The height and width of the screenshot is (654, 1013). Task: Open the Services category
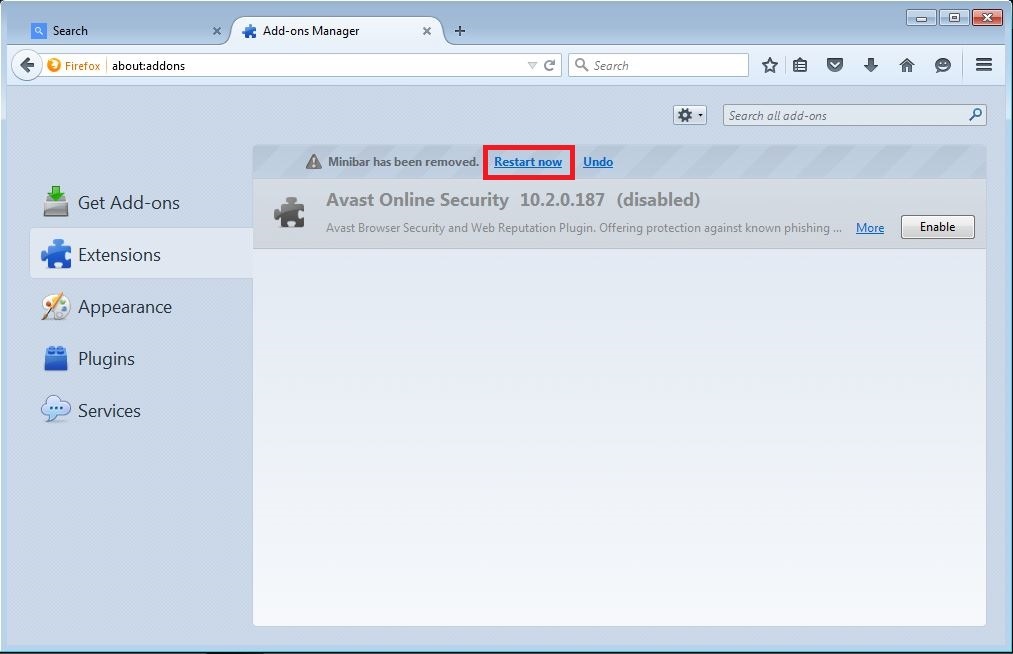click(141, 410)
